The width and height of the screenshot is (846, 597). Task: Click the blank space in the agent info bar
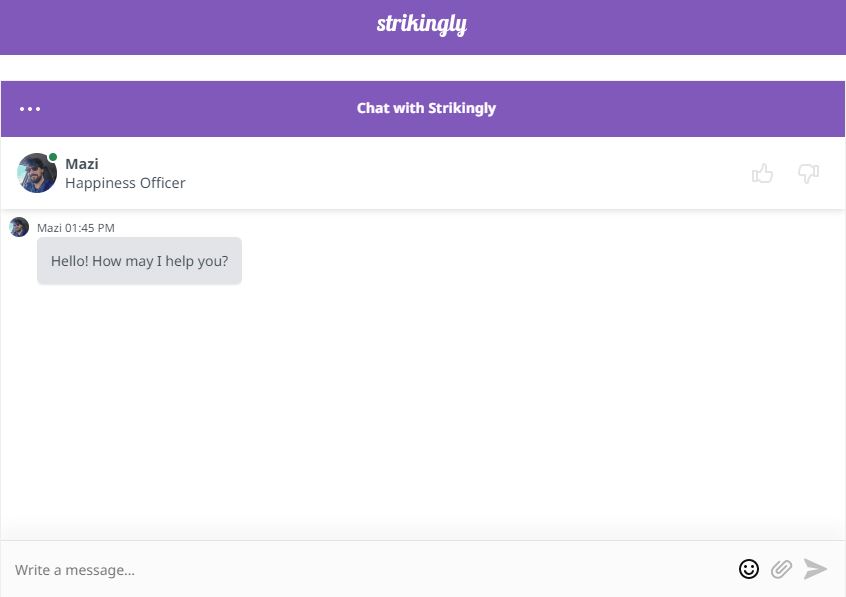(x=450, y=174)
